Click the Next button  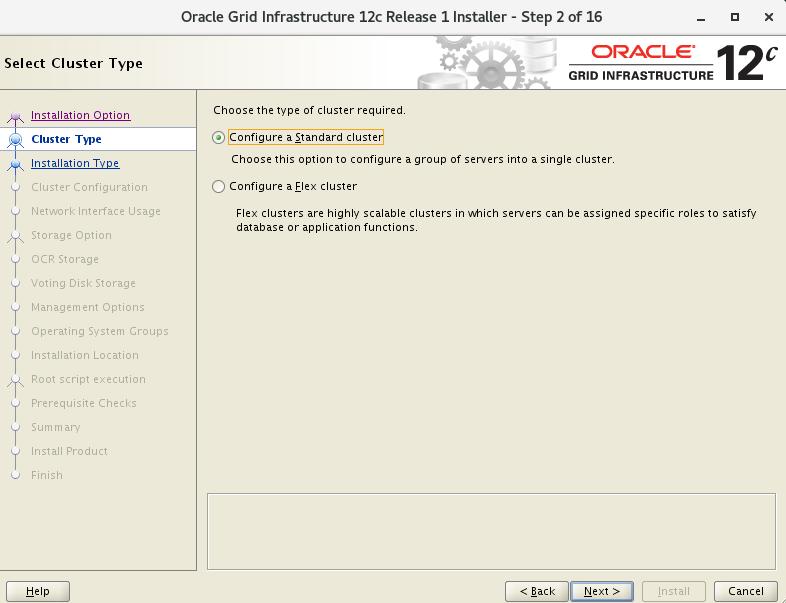tap(602, 591)
